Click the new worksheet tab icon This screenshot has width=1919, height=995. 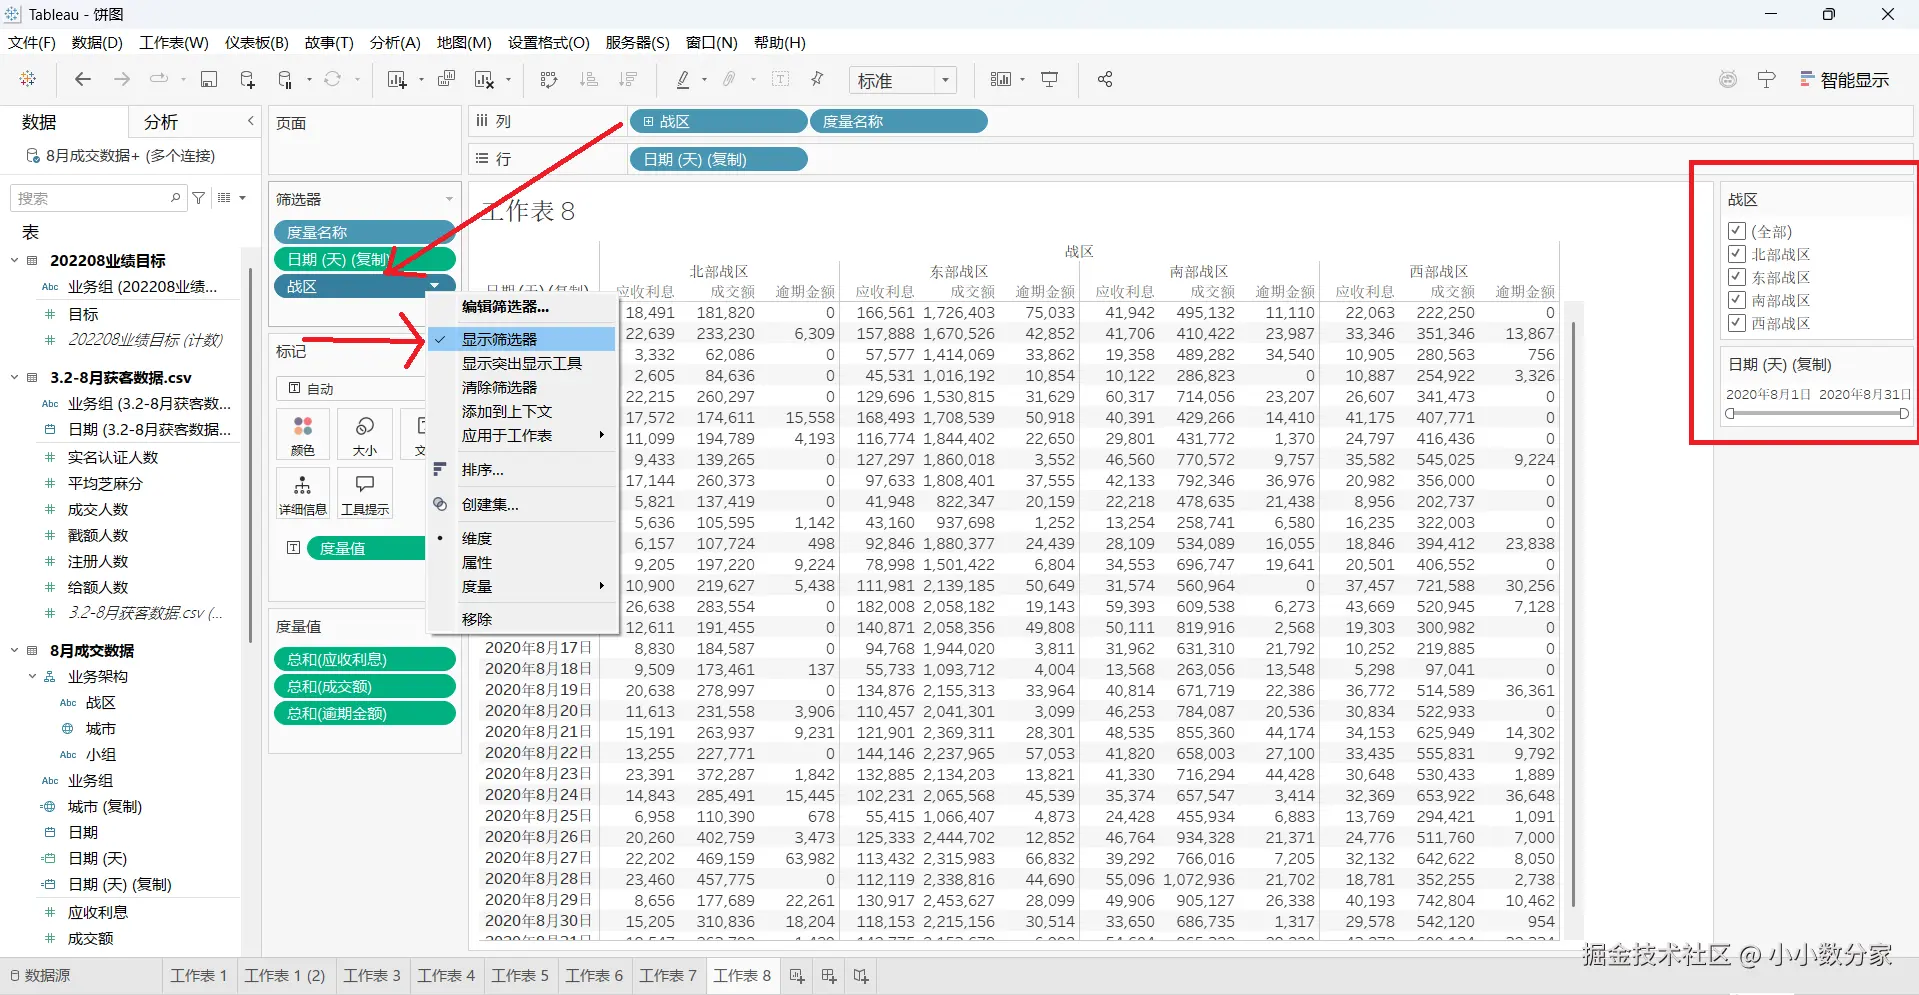coord(797,976)
